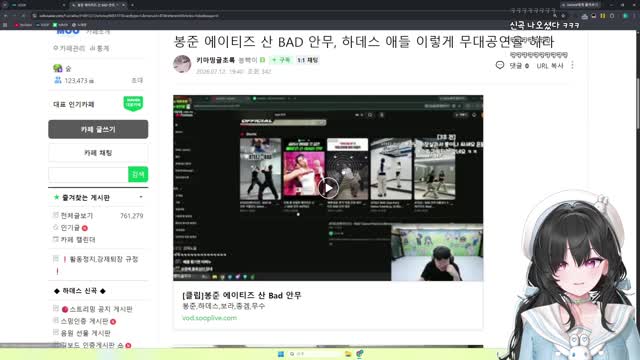Click the members icon beside 123,473

coord(58,80)
